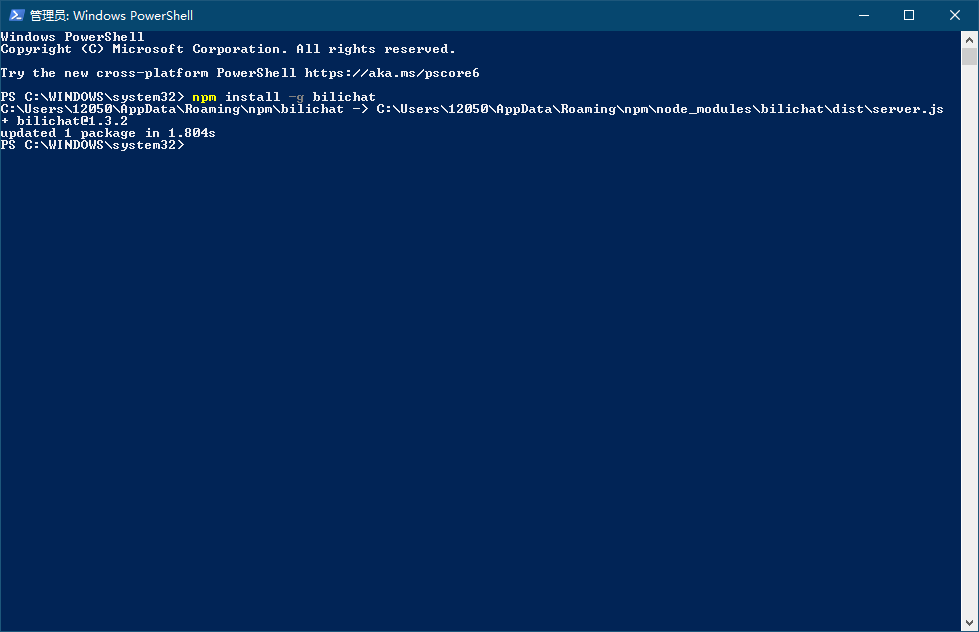This screenshot has width=979, height=632.
Task: Open the PowerShell icon system menu
Action: (16, 15)
